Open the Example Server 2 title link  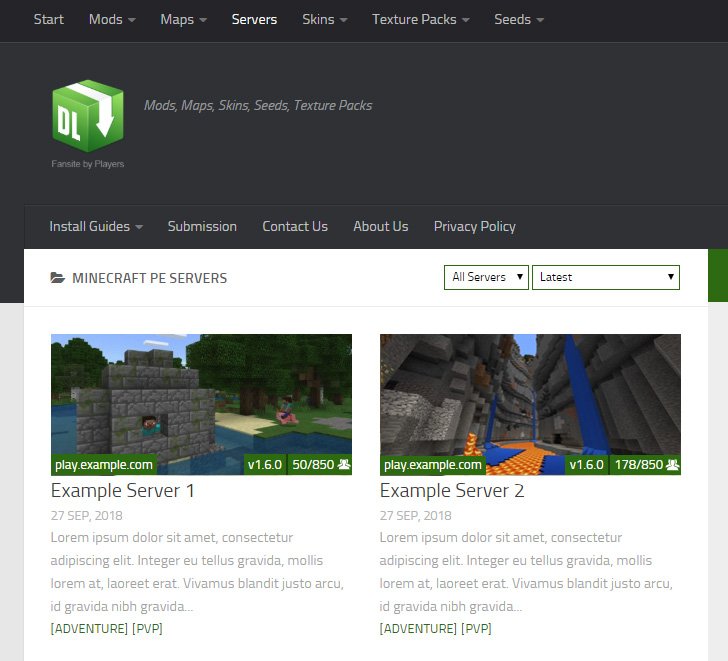452,491
